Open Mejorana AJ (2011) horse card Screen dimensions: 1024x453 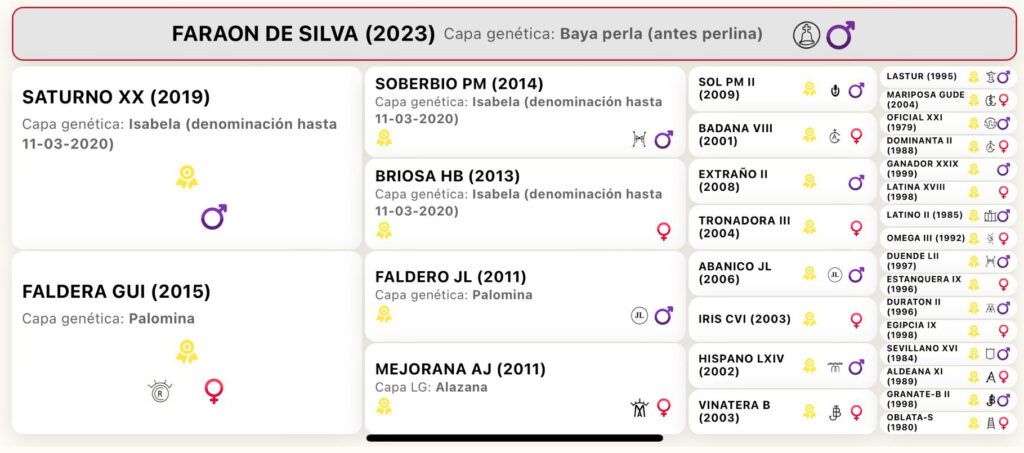pyautogui.click(x=524, y=388)
